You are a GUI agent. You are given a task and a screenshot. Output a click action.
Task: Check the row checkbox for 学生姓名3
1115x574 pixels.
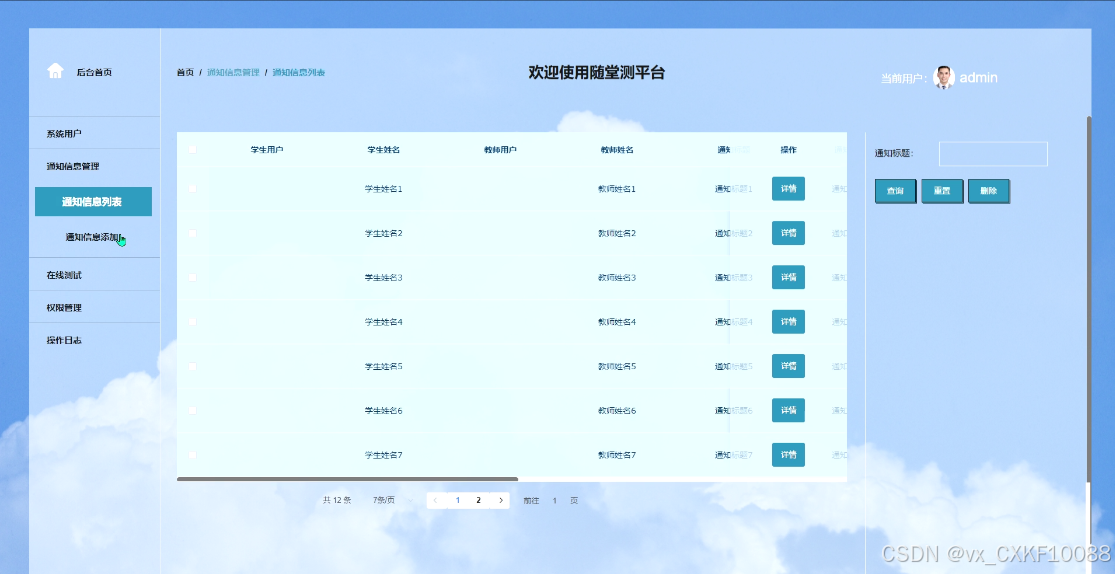(192, 277)
